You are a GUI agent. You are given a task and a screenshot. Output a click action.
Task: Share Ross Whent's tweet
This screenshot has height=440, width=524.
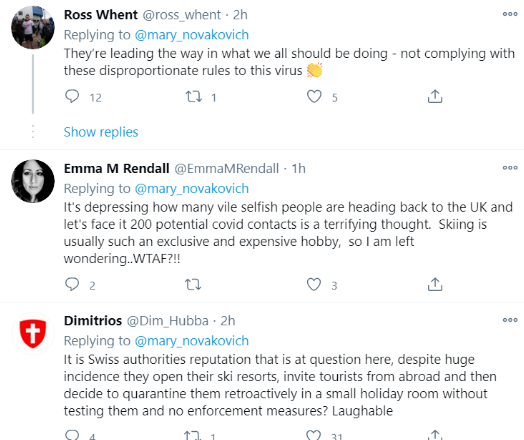(435, 96)
